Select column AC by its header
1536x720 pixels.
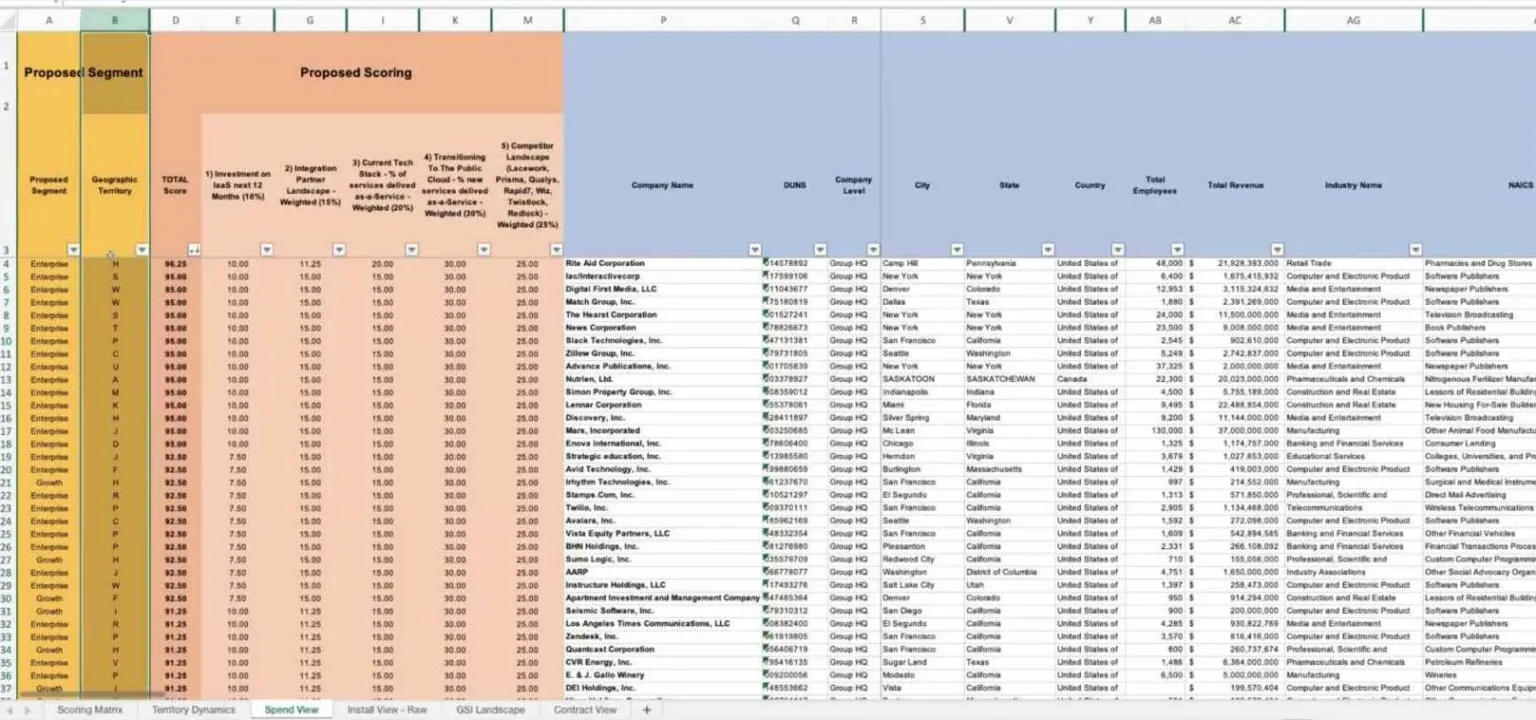click(1235, 20)
